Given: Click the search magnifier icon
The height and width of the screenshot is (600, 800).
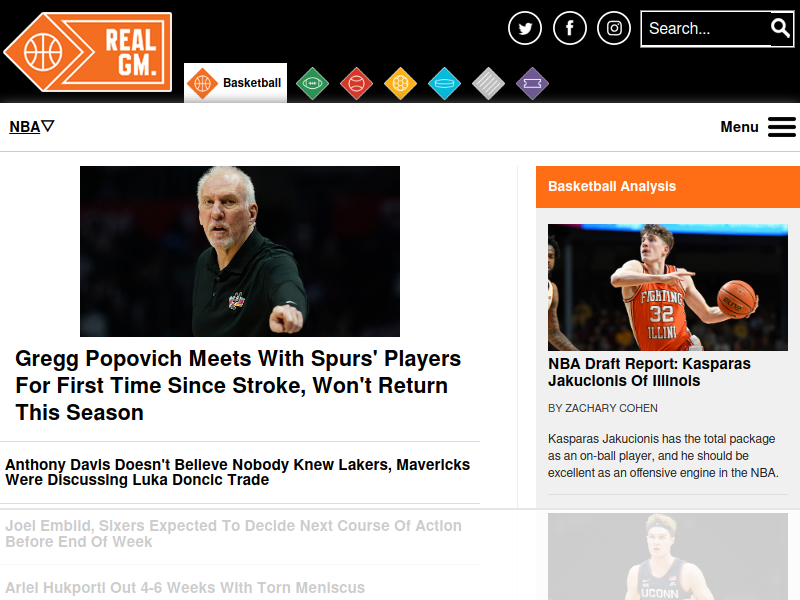Looking at the screenshot, I should click(780, 28).
